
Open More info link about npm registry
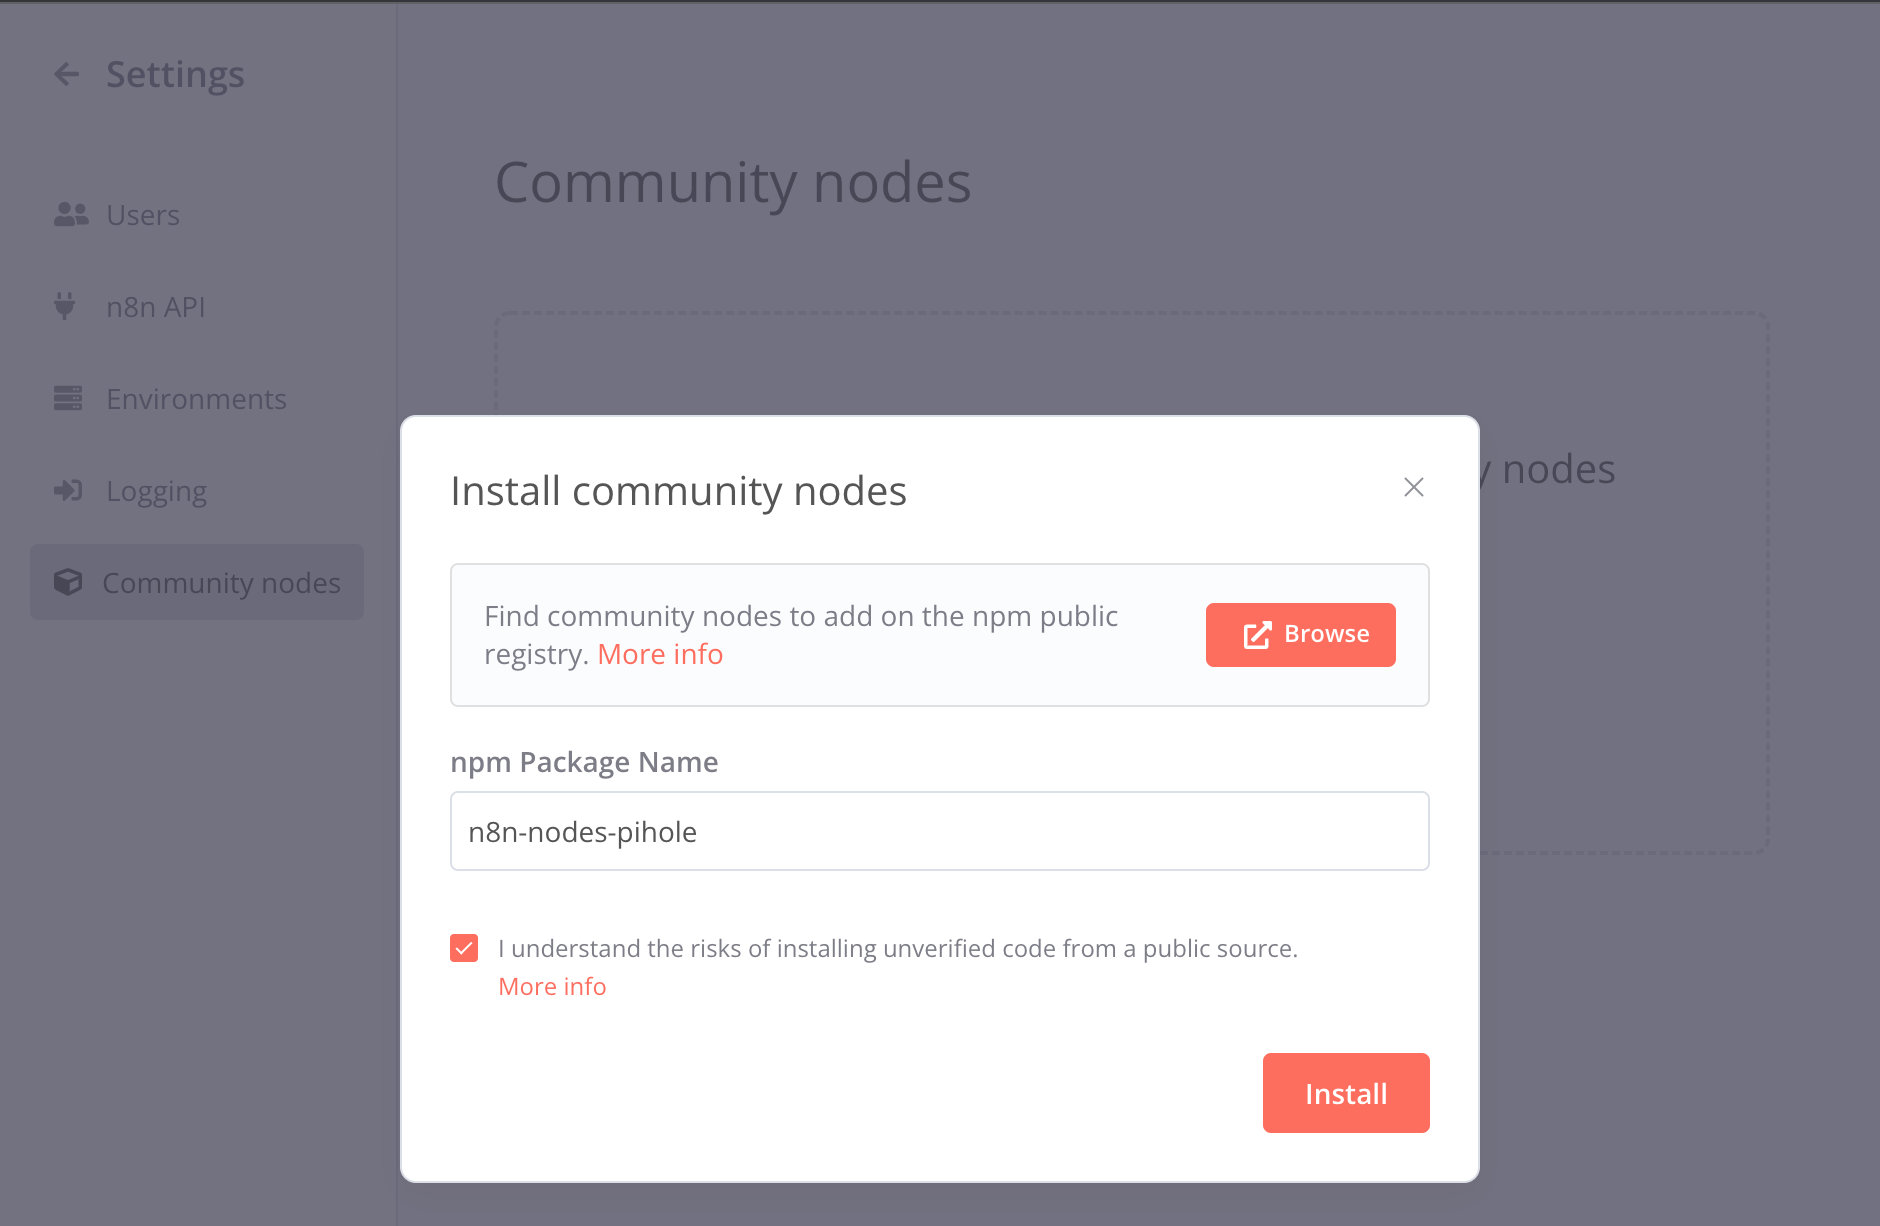[660, 654]
